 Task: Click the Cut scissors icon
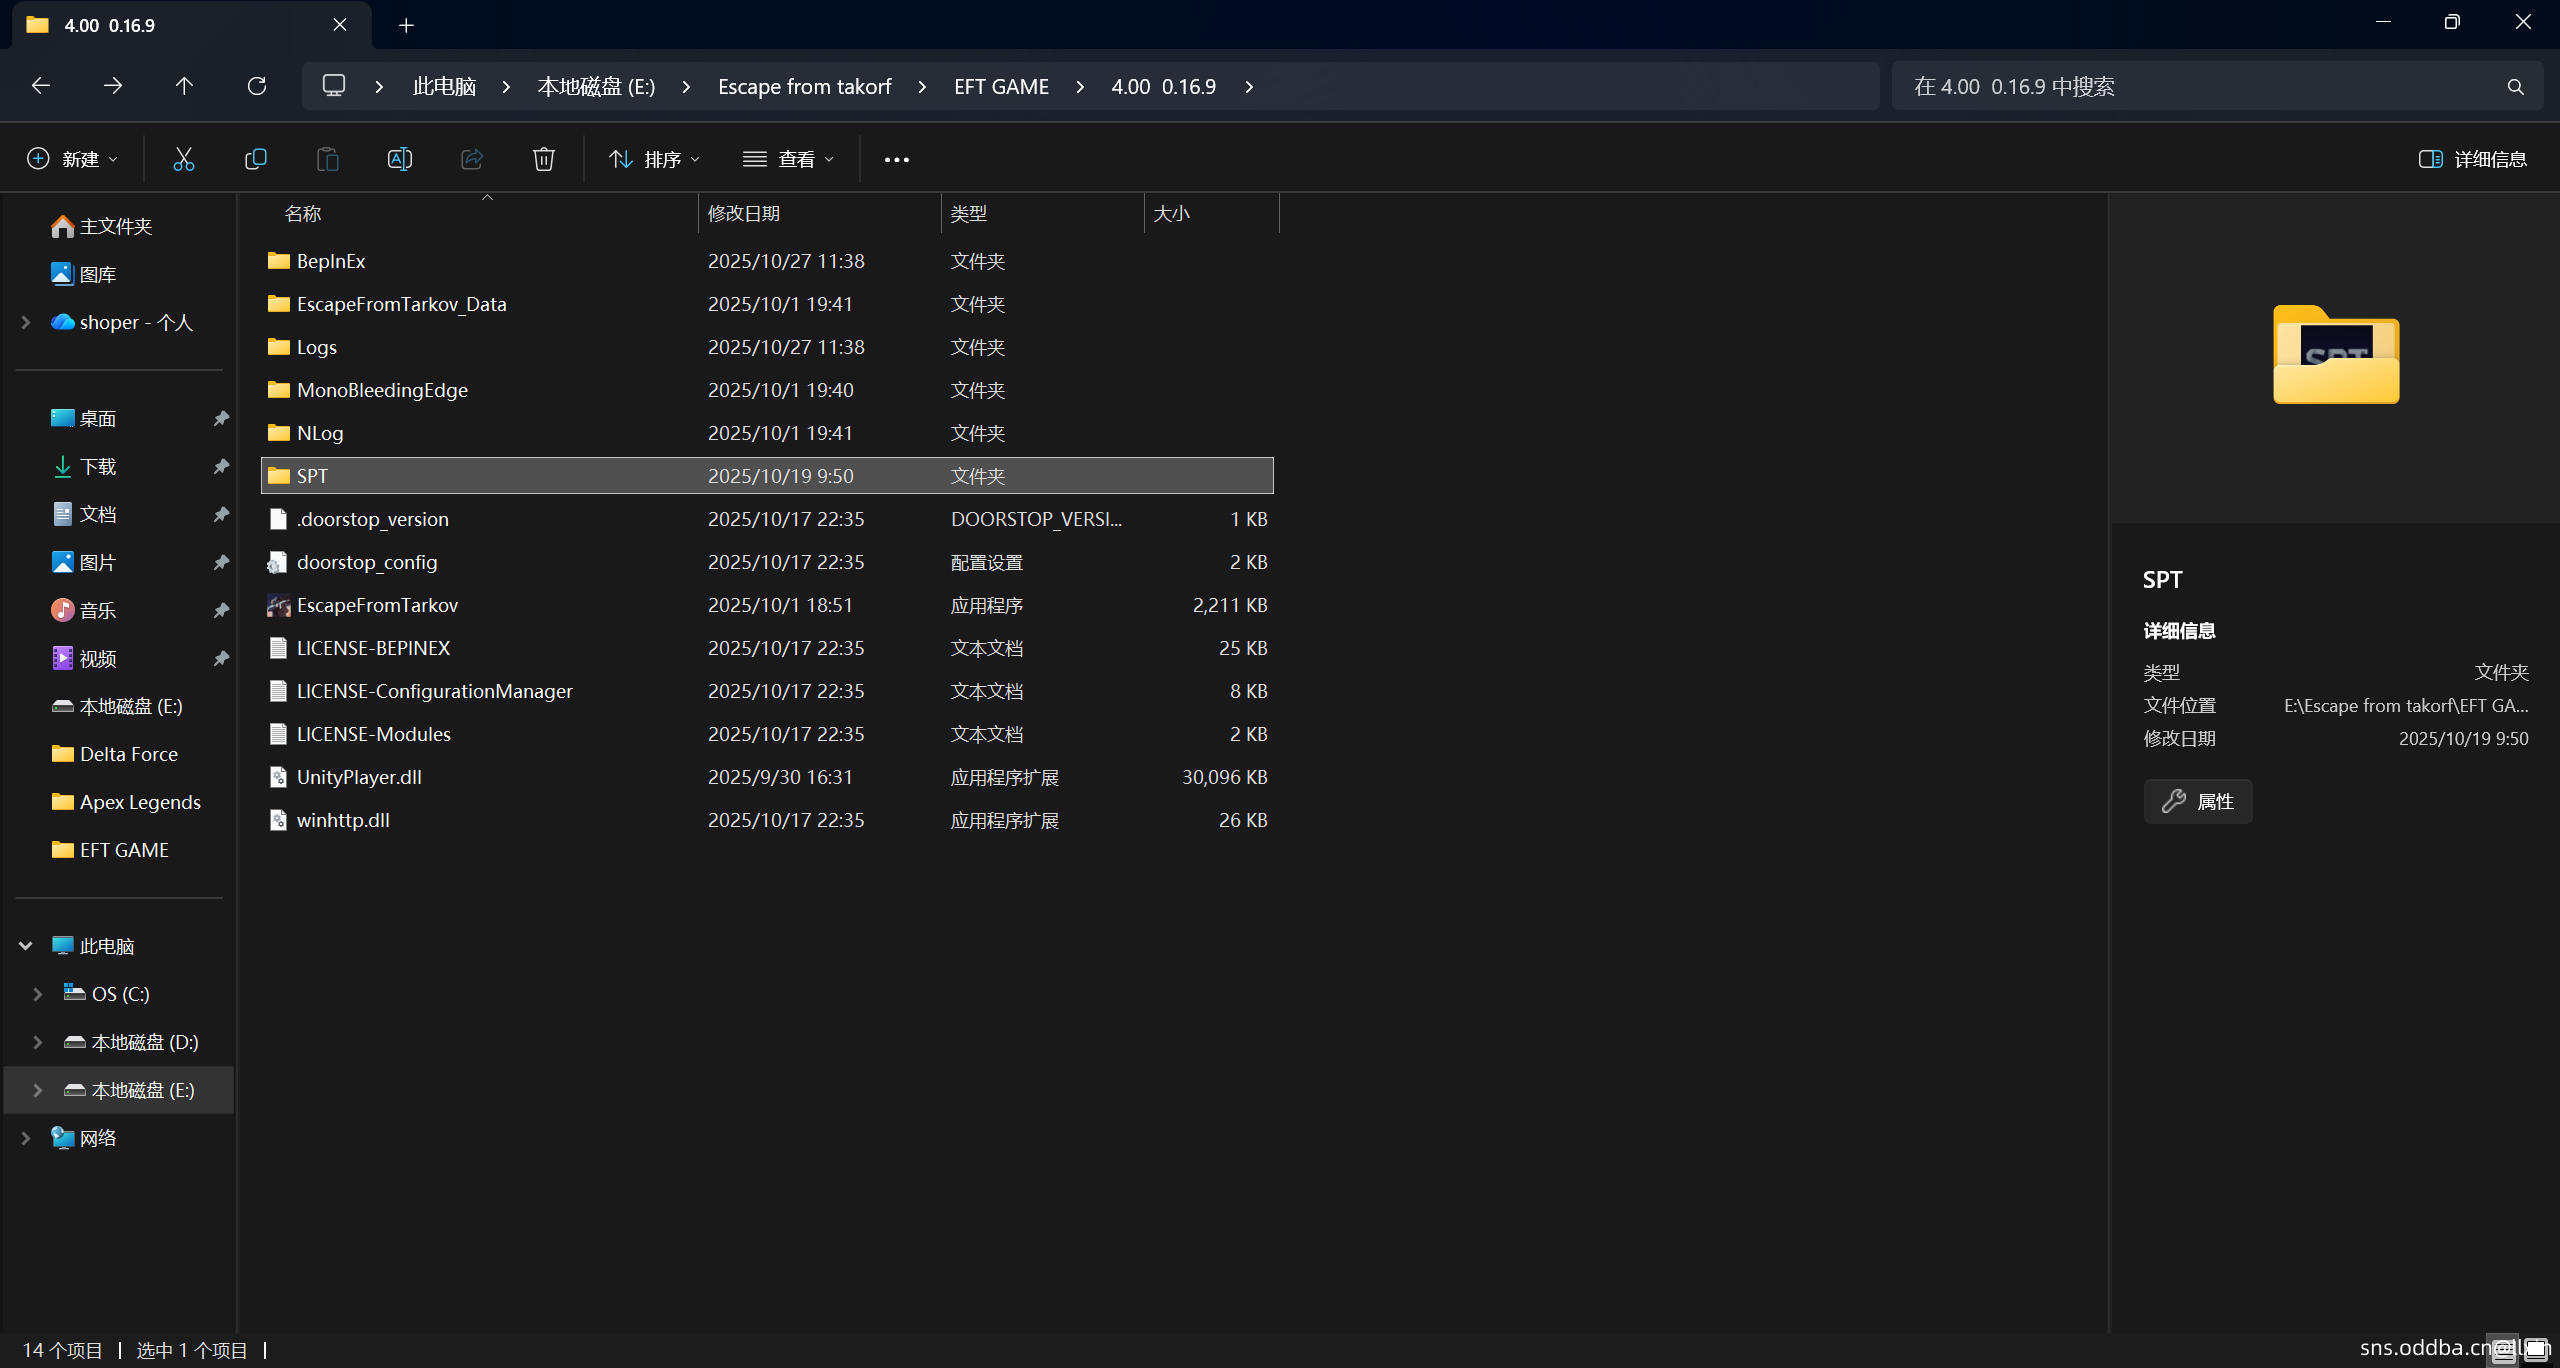click(183, 159)
